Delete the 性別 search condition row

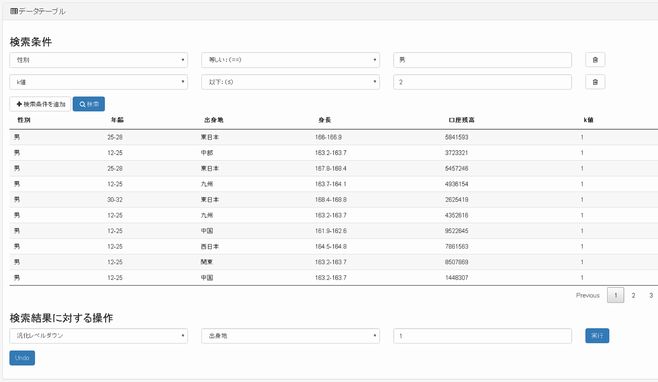(595, 60)
